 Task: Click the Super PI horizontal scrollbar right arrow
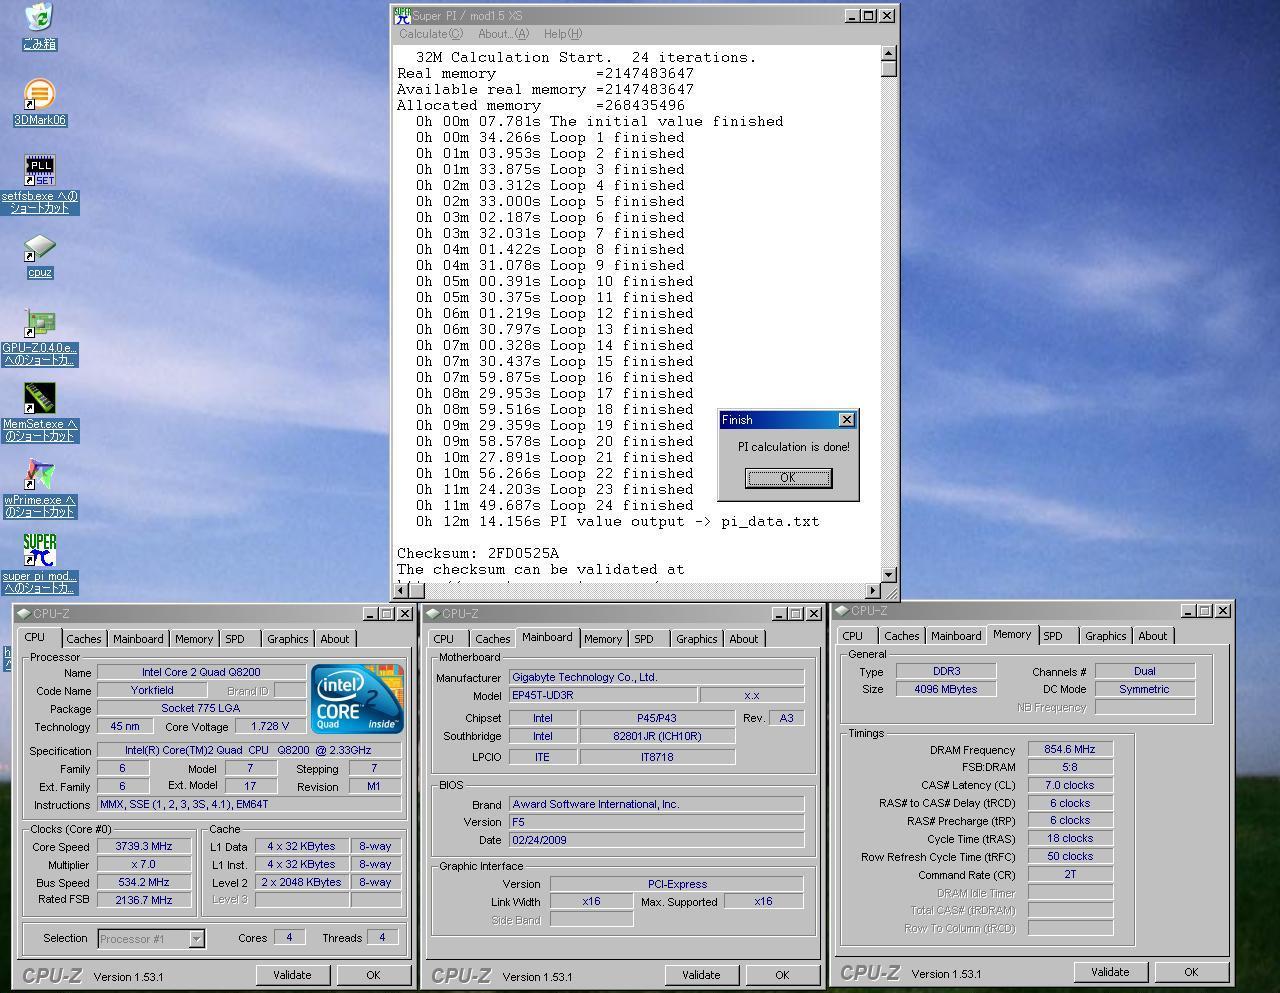[872, 590]
